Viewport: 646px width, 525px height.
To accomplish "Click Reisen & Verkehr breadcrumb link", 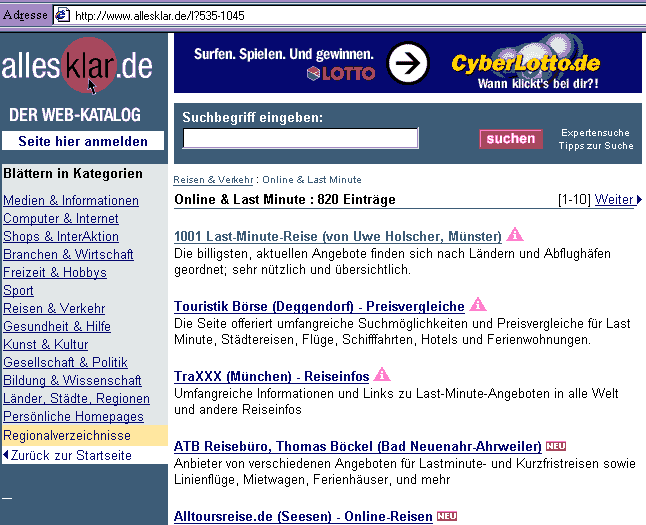I will 213,180.
